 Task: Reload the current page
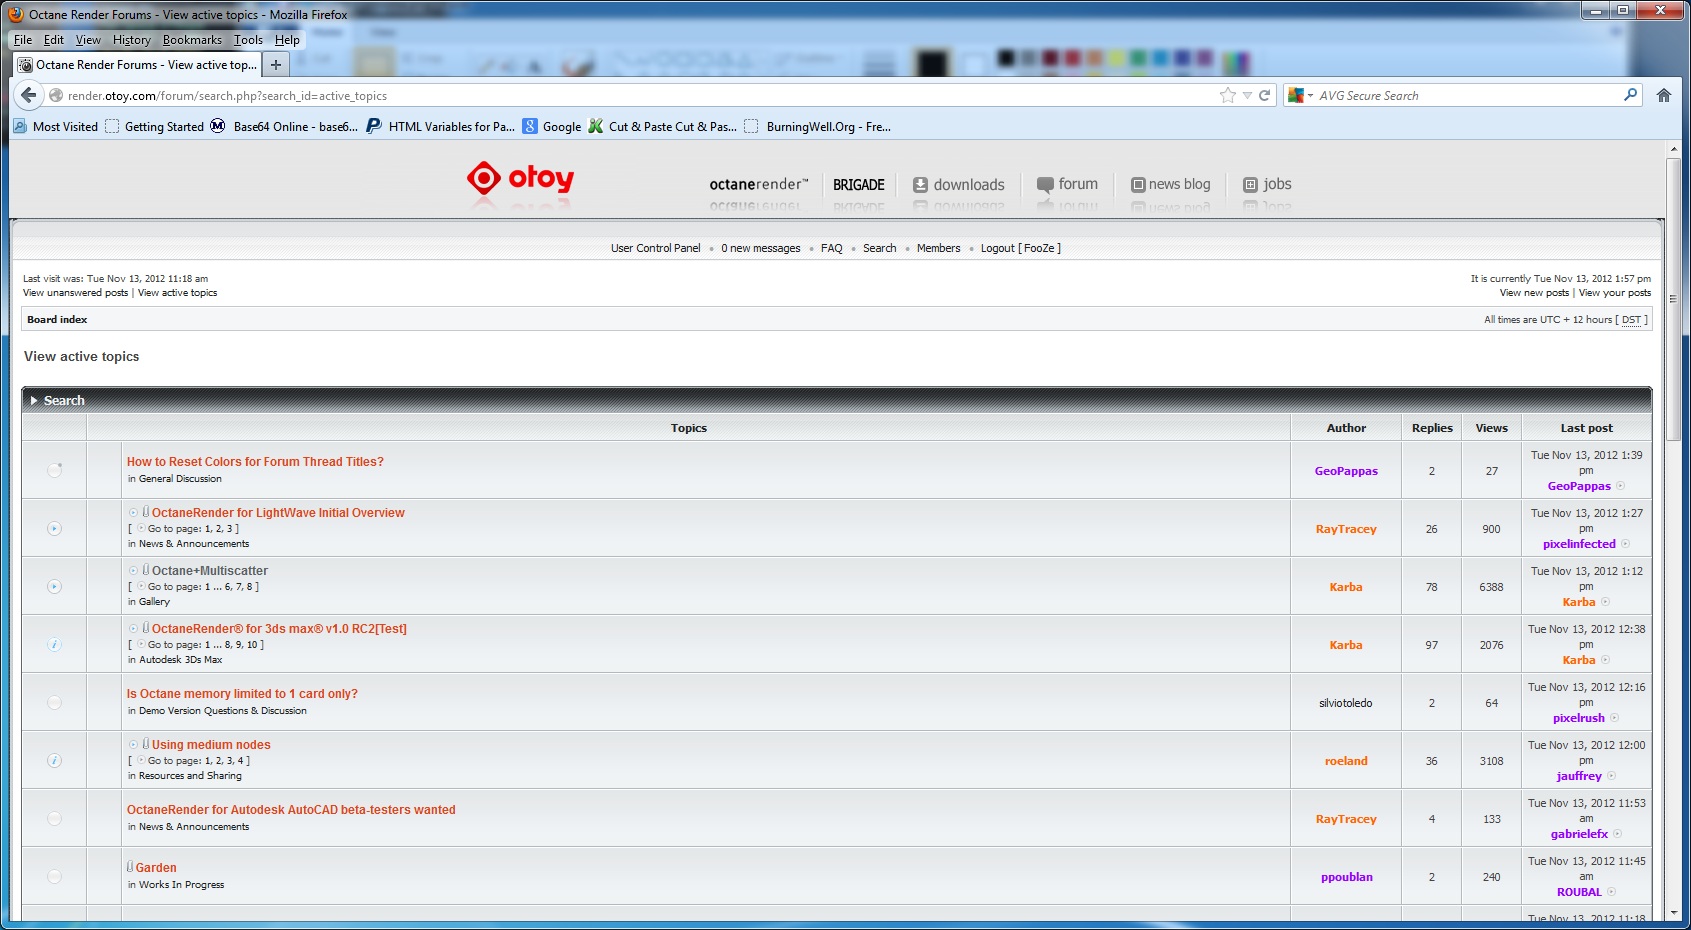pyautogui.click(x=1264, y=95)
